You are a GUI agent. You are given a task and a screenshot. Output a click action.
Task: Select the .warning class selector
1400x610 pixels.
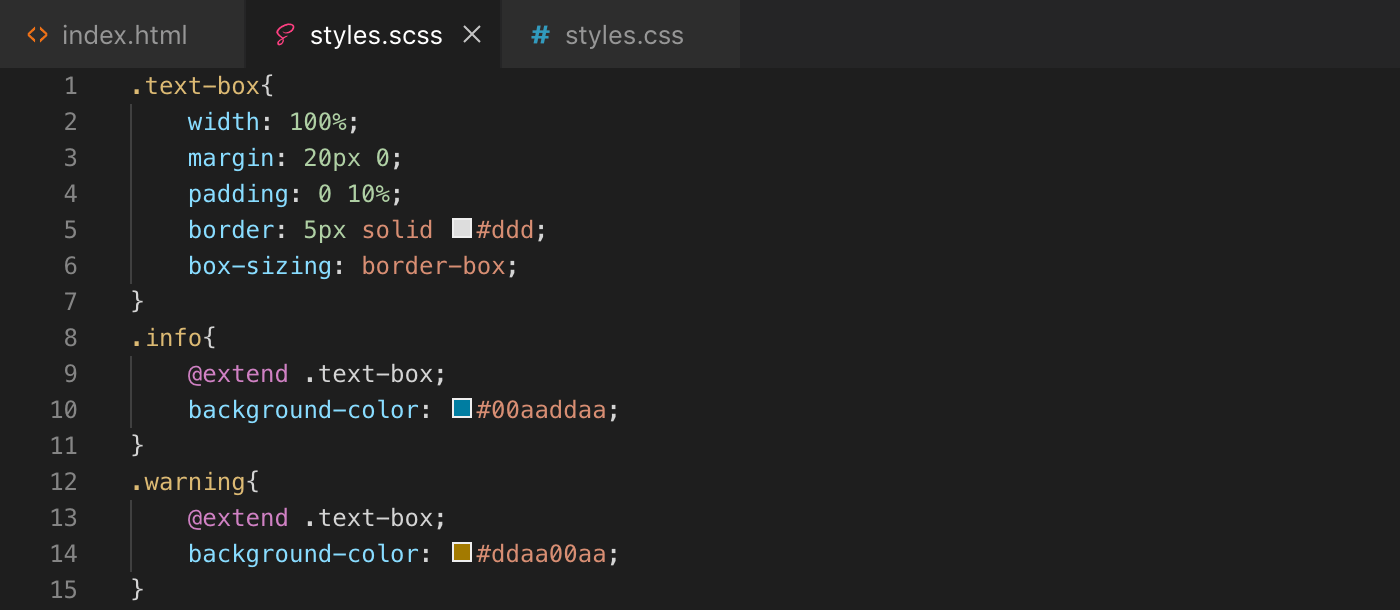tap(188, 481)
